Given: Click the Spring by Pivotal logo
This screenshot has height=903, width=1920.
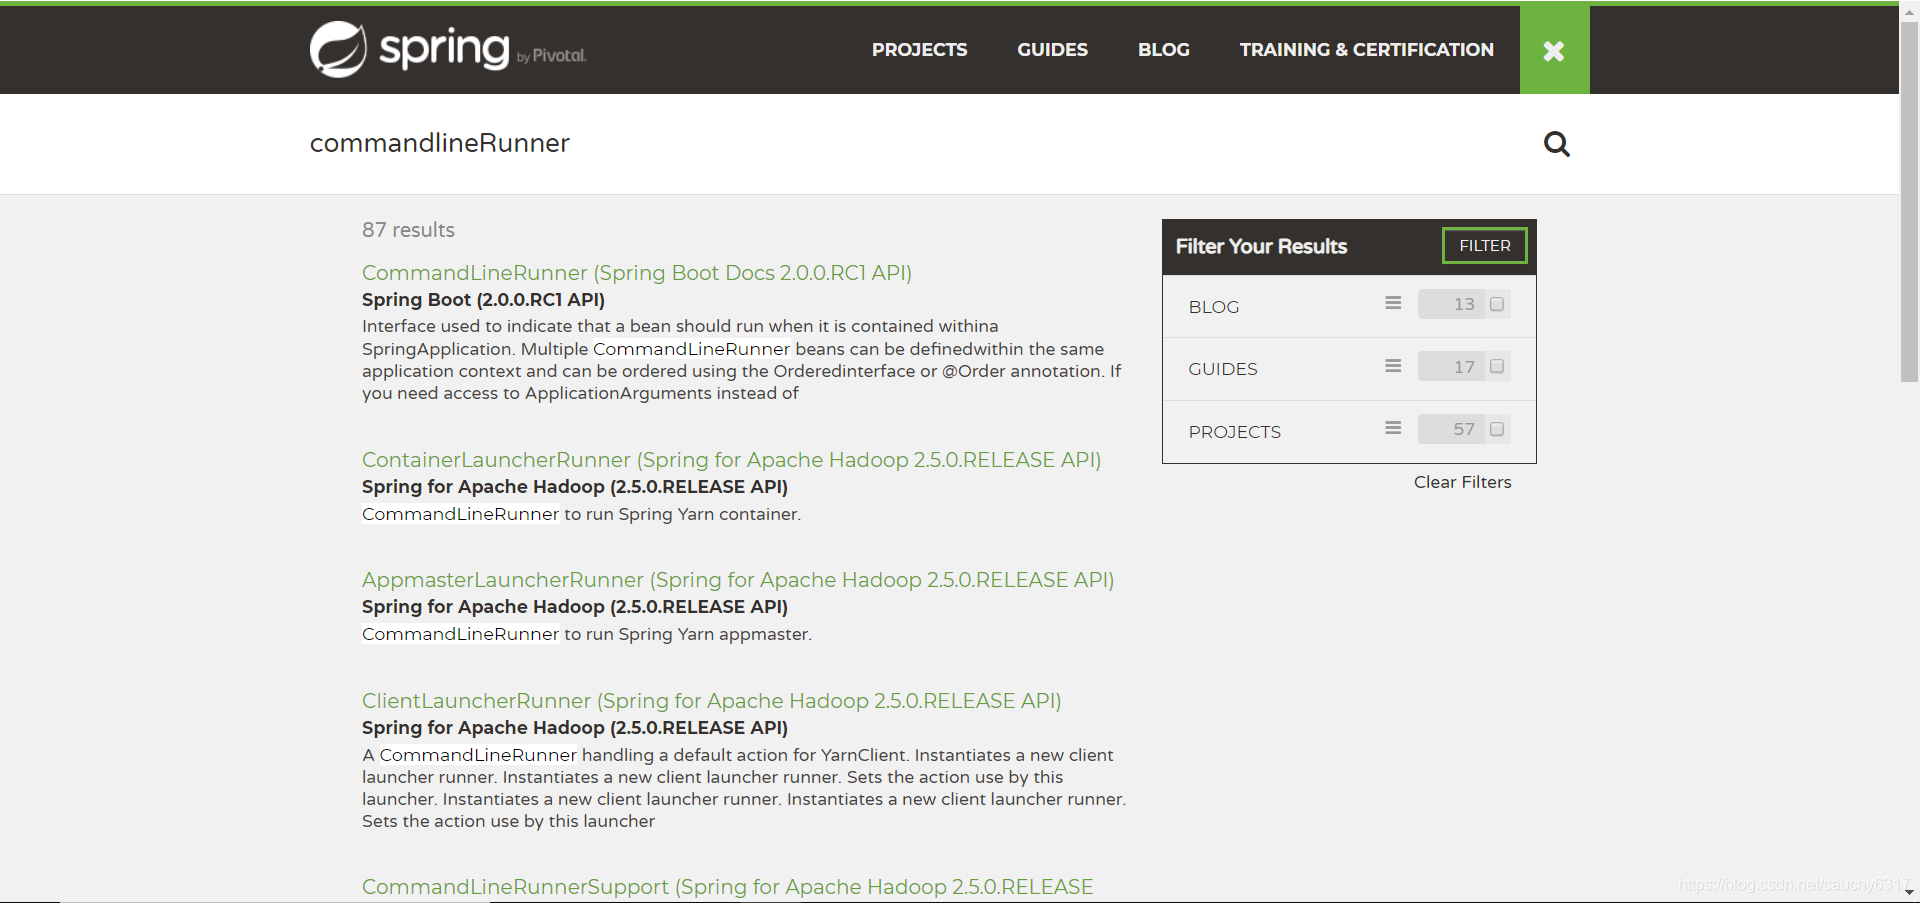Looking at the screenshot, I should (448, 49).
